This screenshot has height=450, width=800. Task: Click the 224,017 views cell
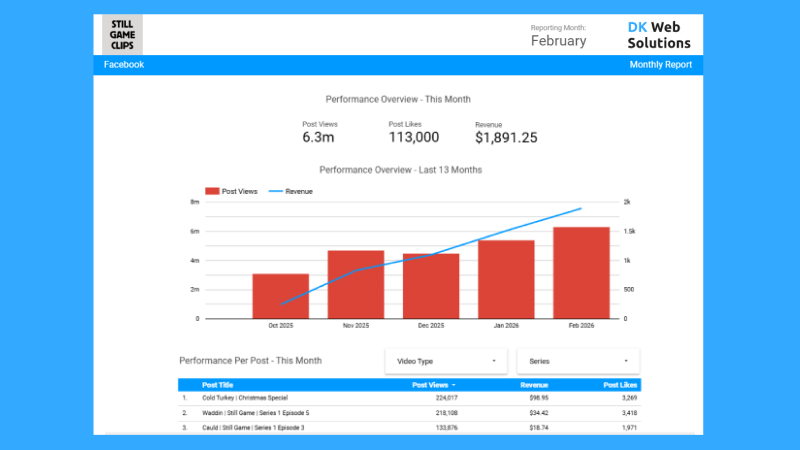[x=446, y=398]
